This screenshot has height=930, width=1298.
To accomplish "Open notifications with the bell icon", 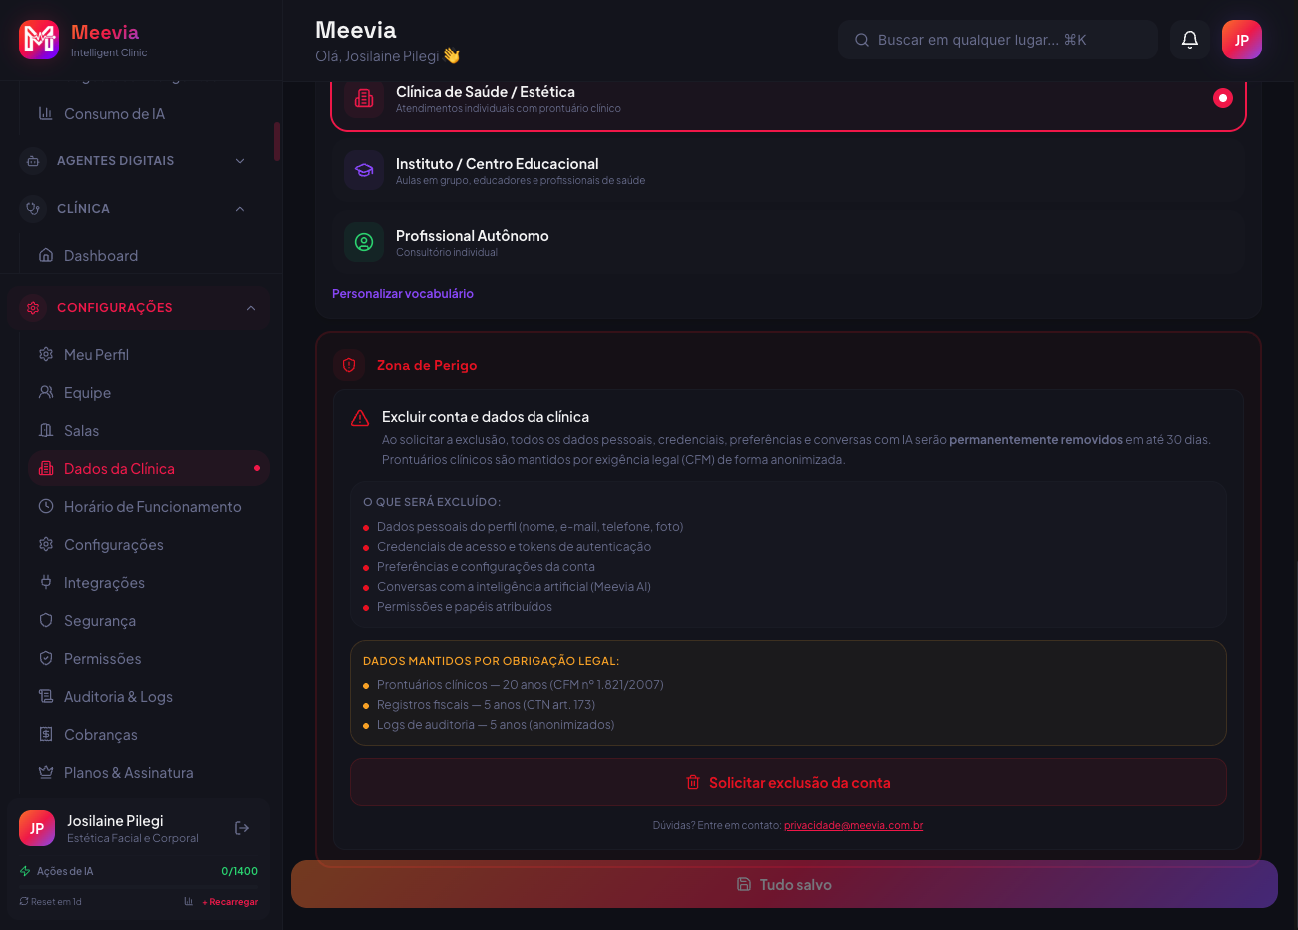I will point(1190,40).
